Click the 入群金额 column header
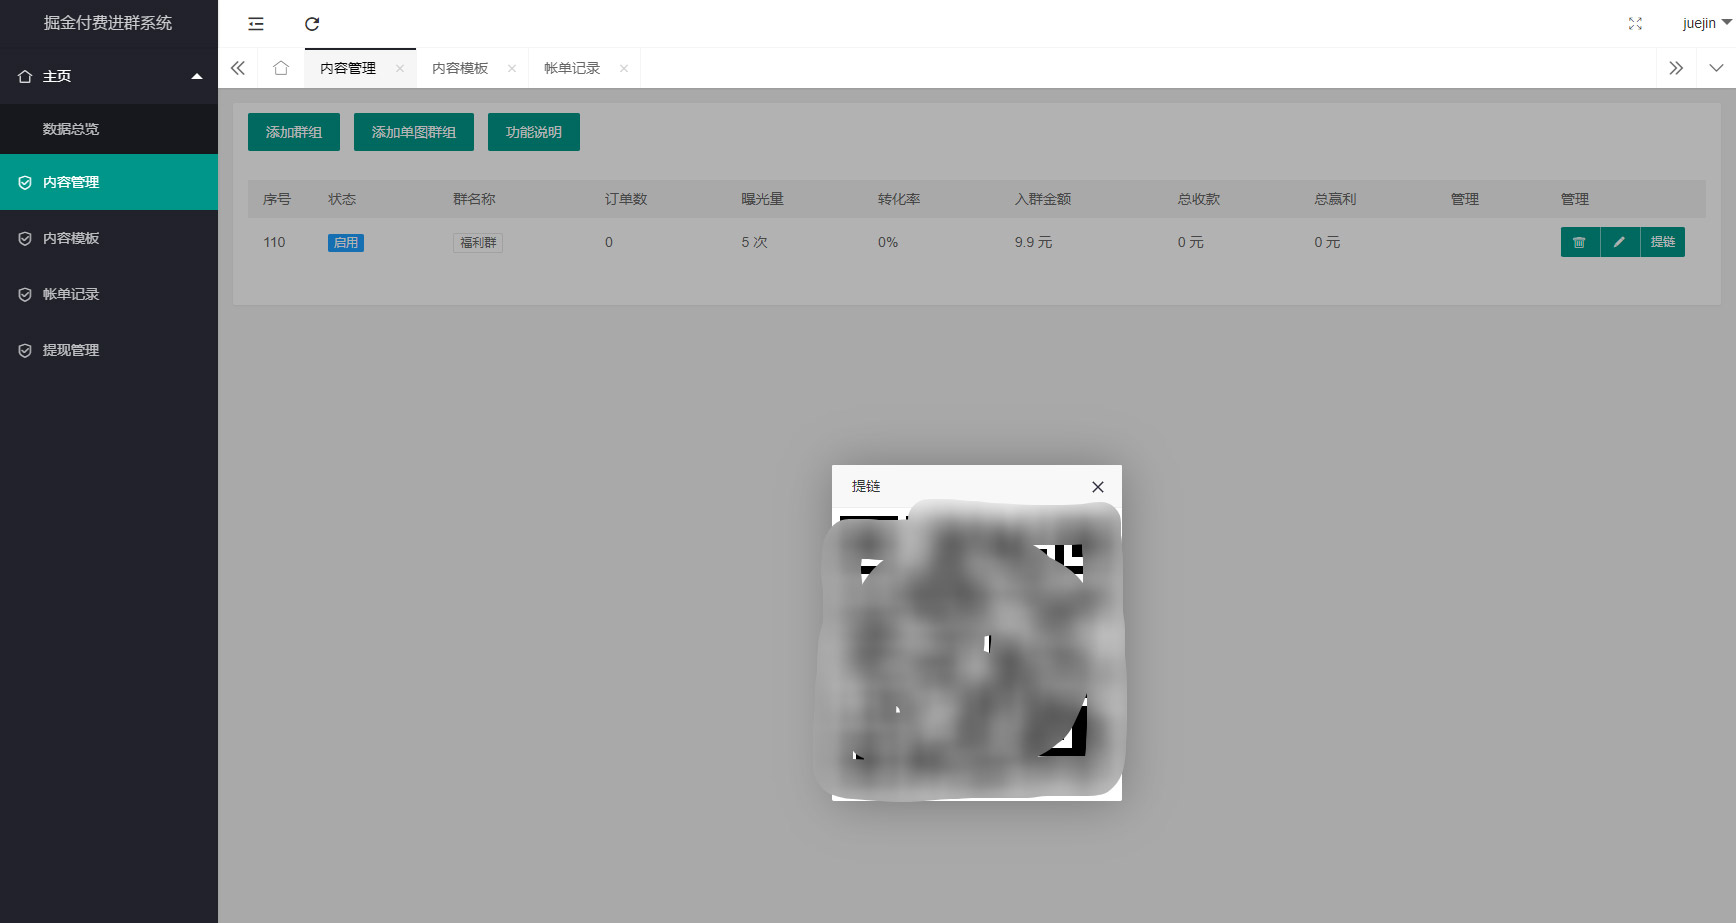 [1043, 199]
